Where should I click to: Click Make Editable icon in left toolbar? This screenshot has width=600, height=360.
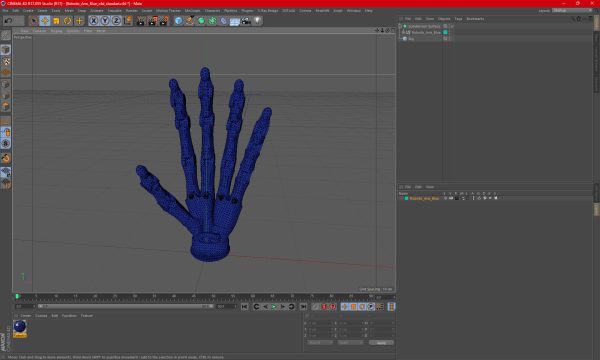pos(6,35)
